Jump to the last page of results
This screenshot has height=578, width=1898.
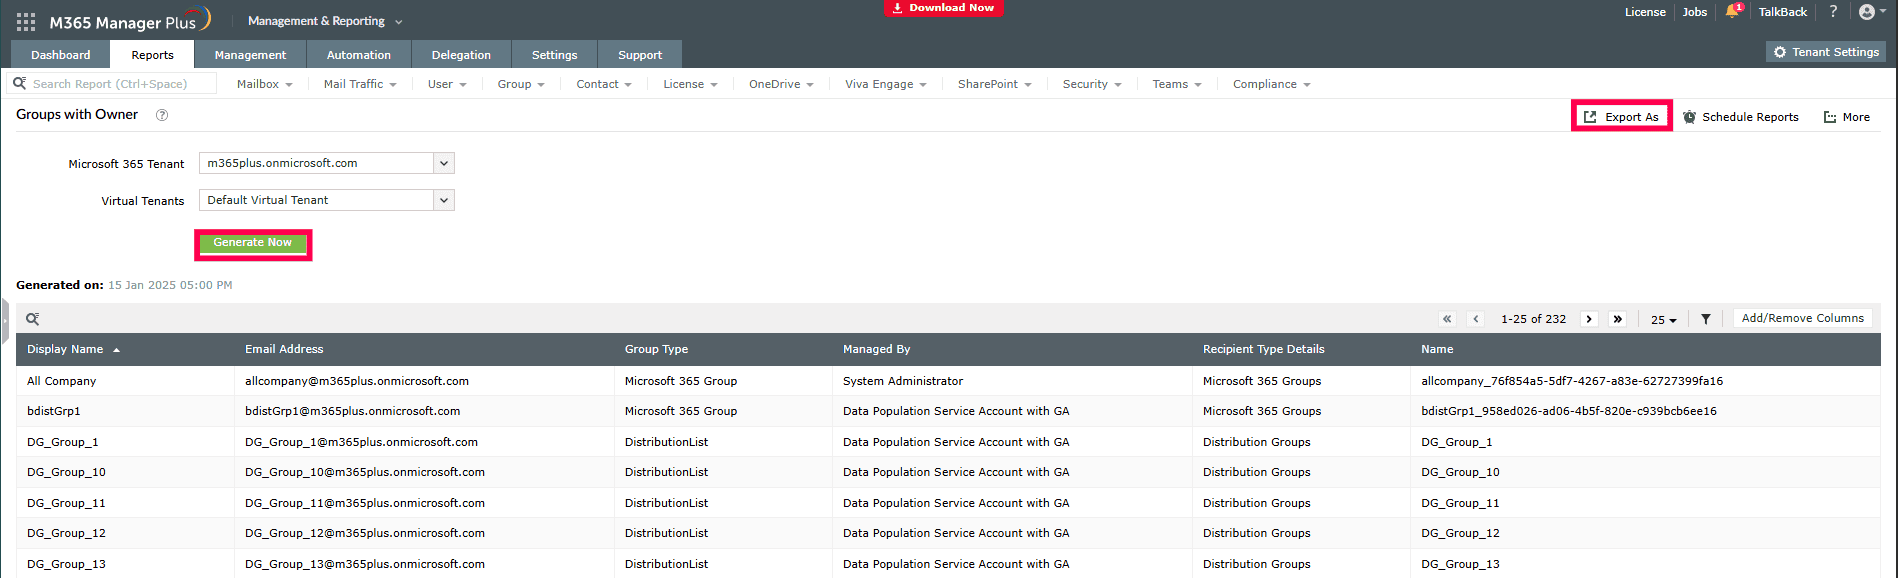(1617, 319)
